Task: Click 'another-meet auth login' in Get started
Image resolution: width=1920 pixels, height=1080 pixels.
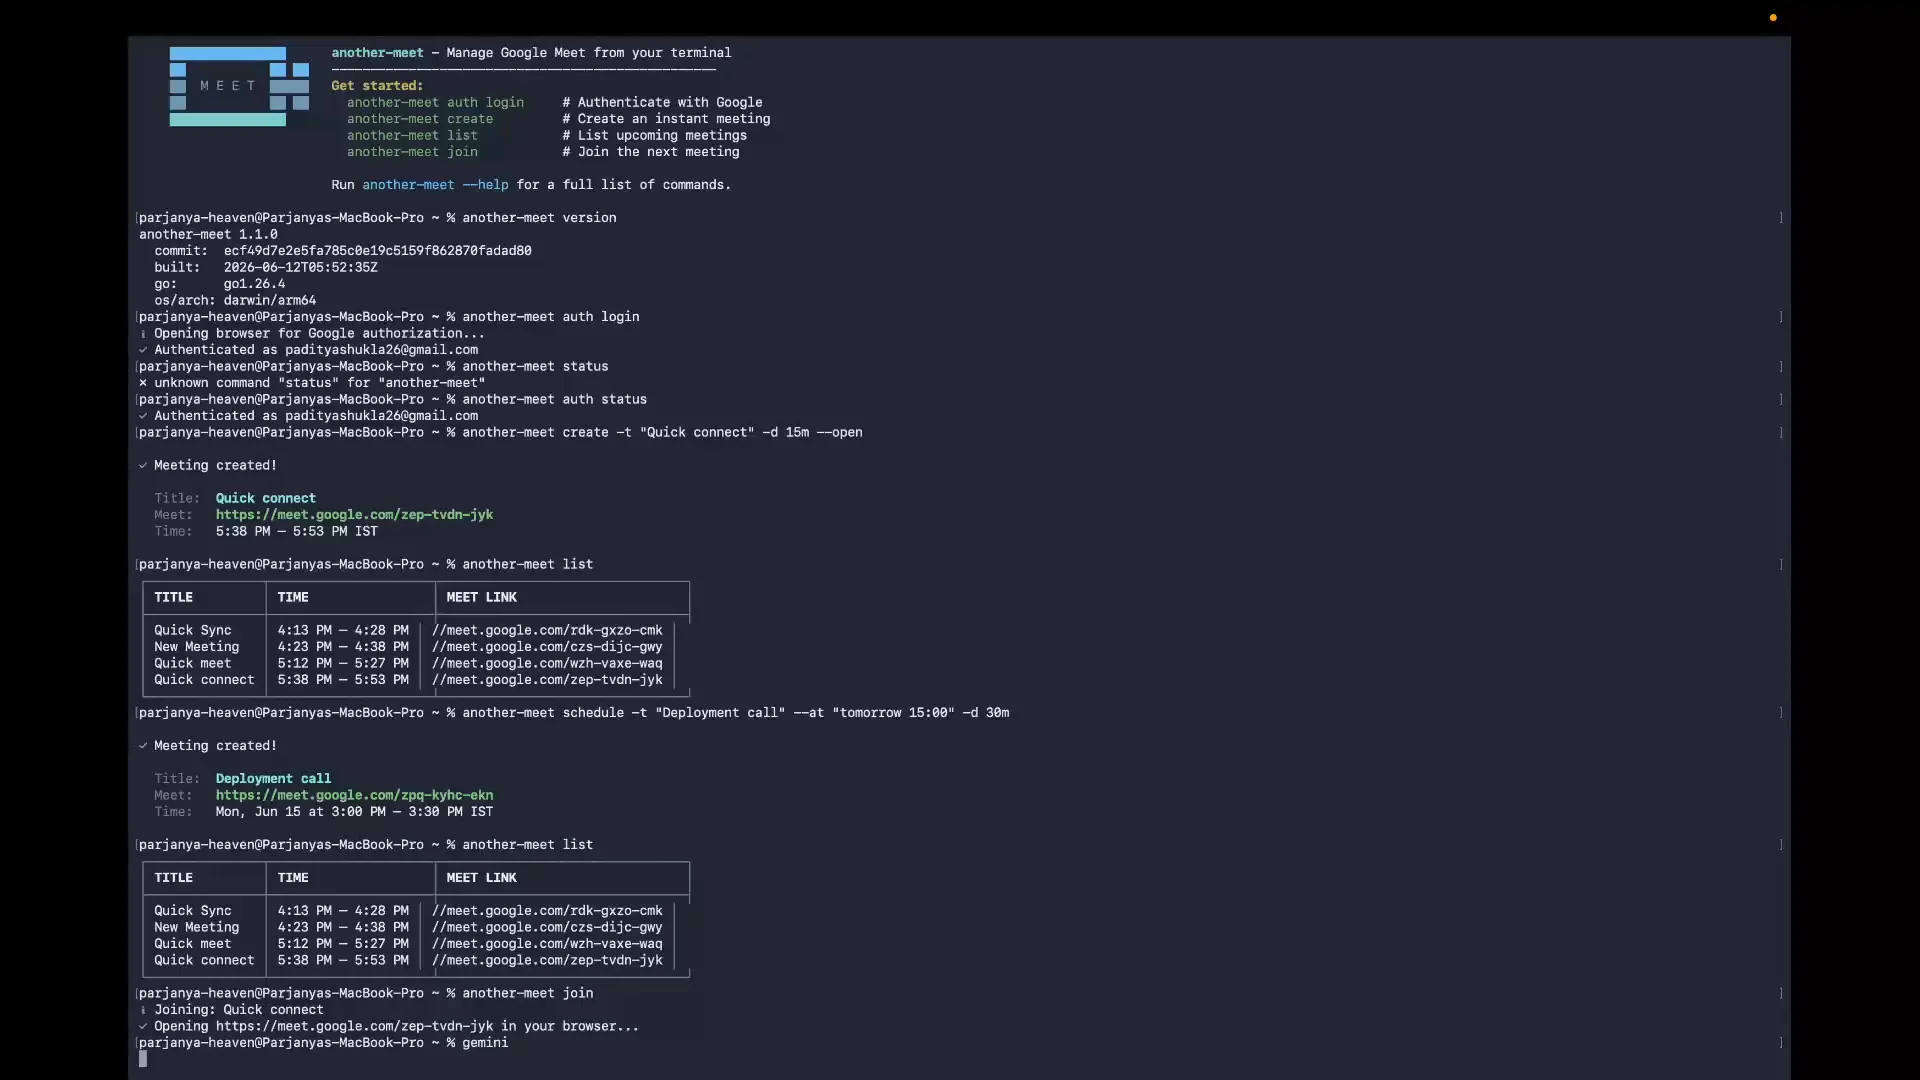Action: pos(435,102)
